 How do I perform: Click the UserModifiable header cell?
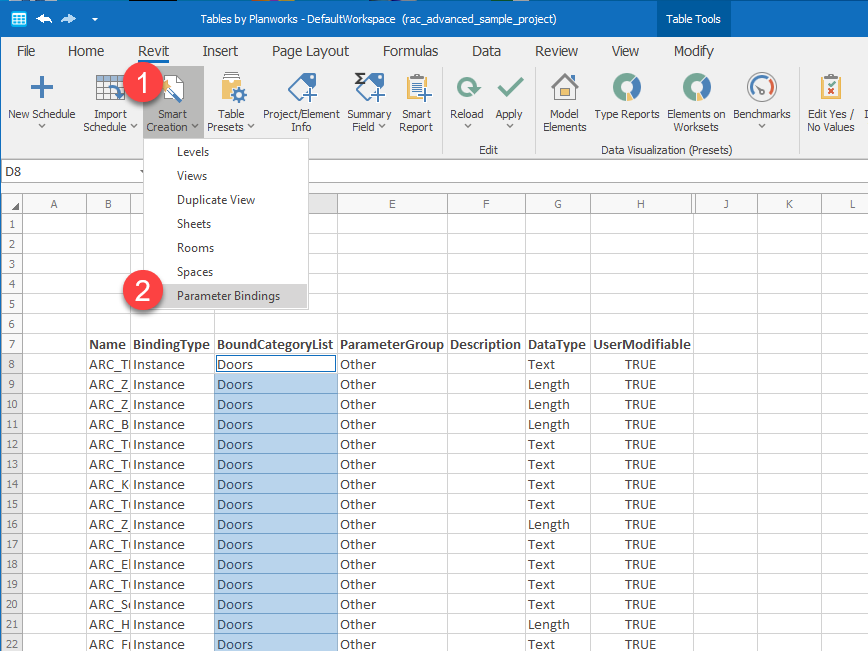(642, 344)
